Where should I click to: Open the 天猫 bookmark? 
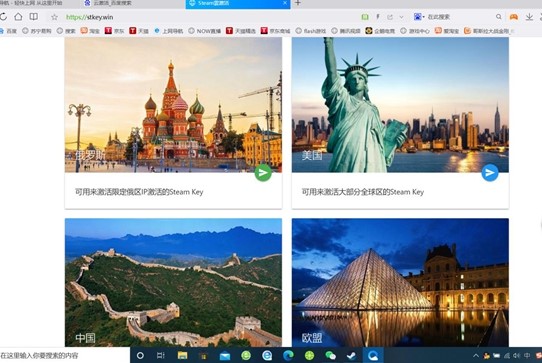(x=139, y=31)
